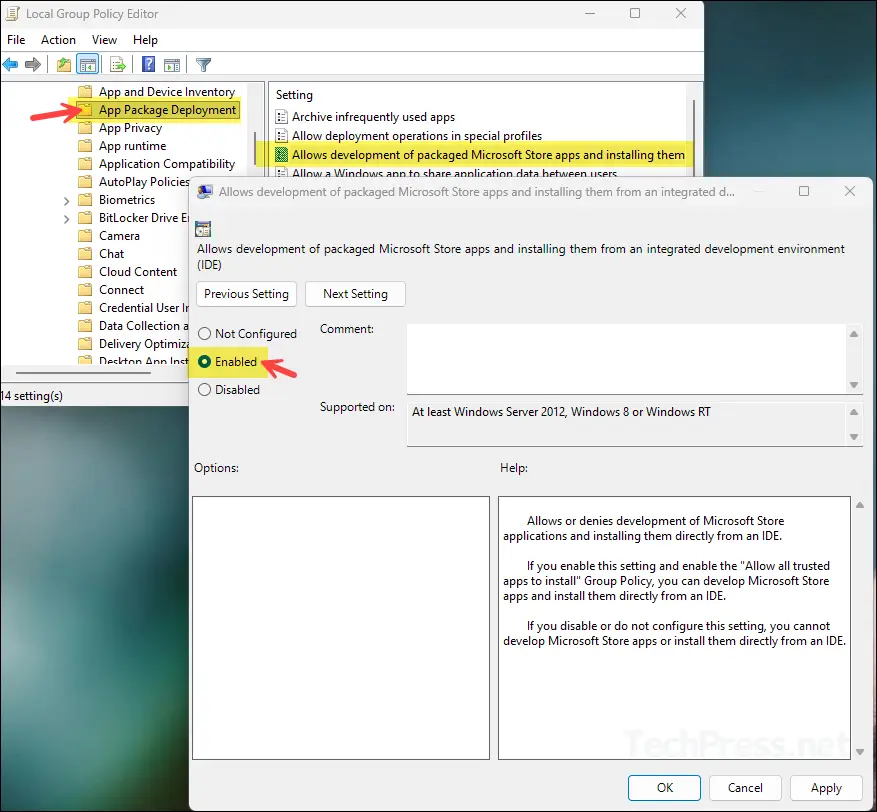Select the Up one level folder icon
The width and height of the screenshot is (877, 812).
[62, 64]
